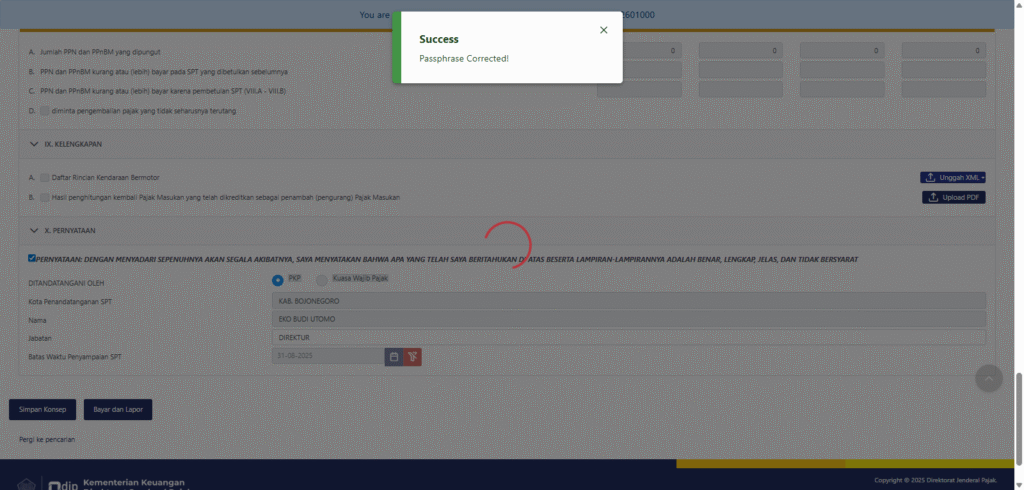
Task: Close the Success notification popup
Action: (x=603, y=30)
